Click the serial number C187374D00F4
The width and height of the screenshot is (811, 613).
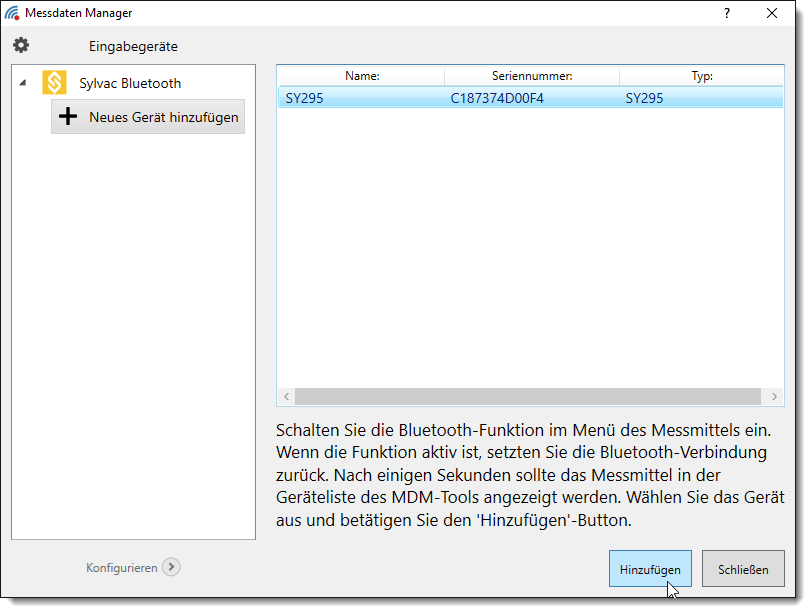[497, 98]
